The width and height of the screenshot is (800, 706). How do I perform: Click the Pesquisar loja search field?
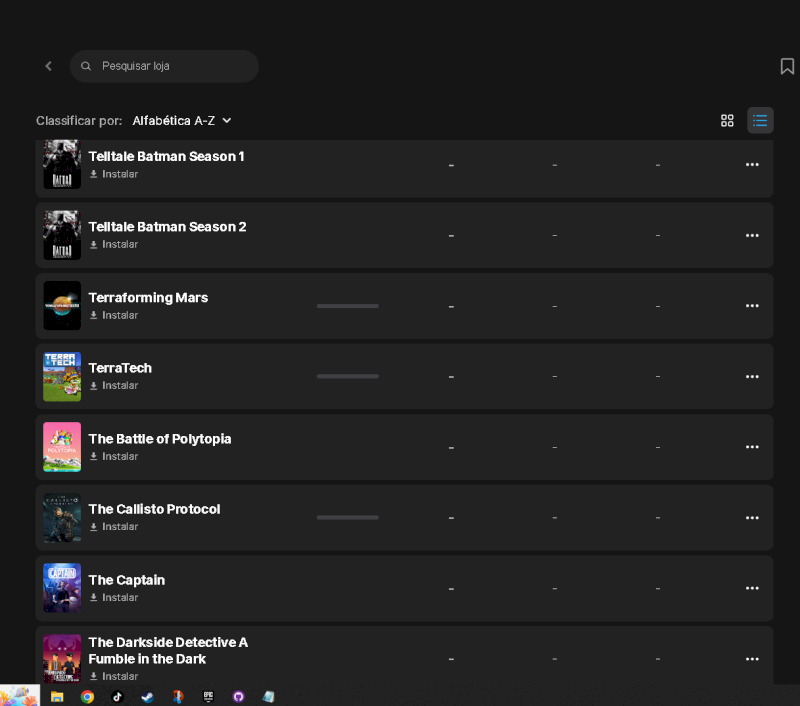coord(164,66)
